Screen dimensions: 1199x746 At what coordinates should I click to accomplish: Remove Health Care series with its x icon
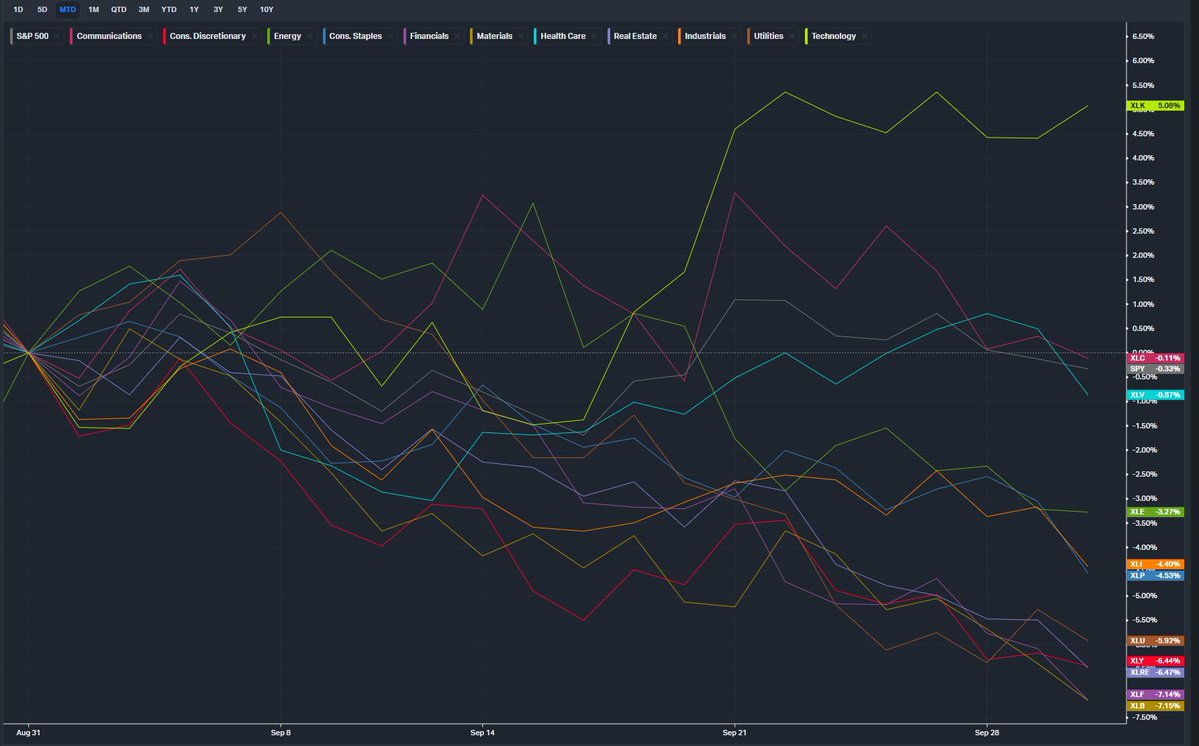(594, 36)
